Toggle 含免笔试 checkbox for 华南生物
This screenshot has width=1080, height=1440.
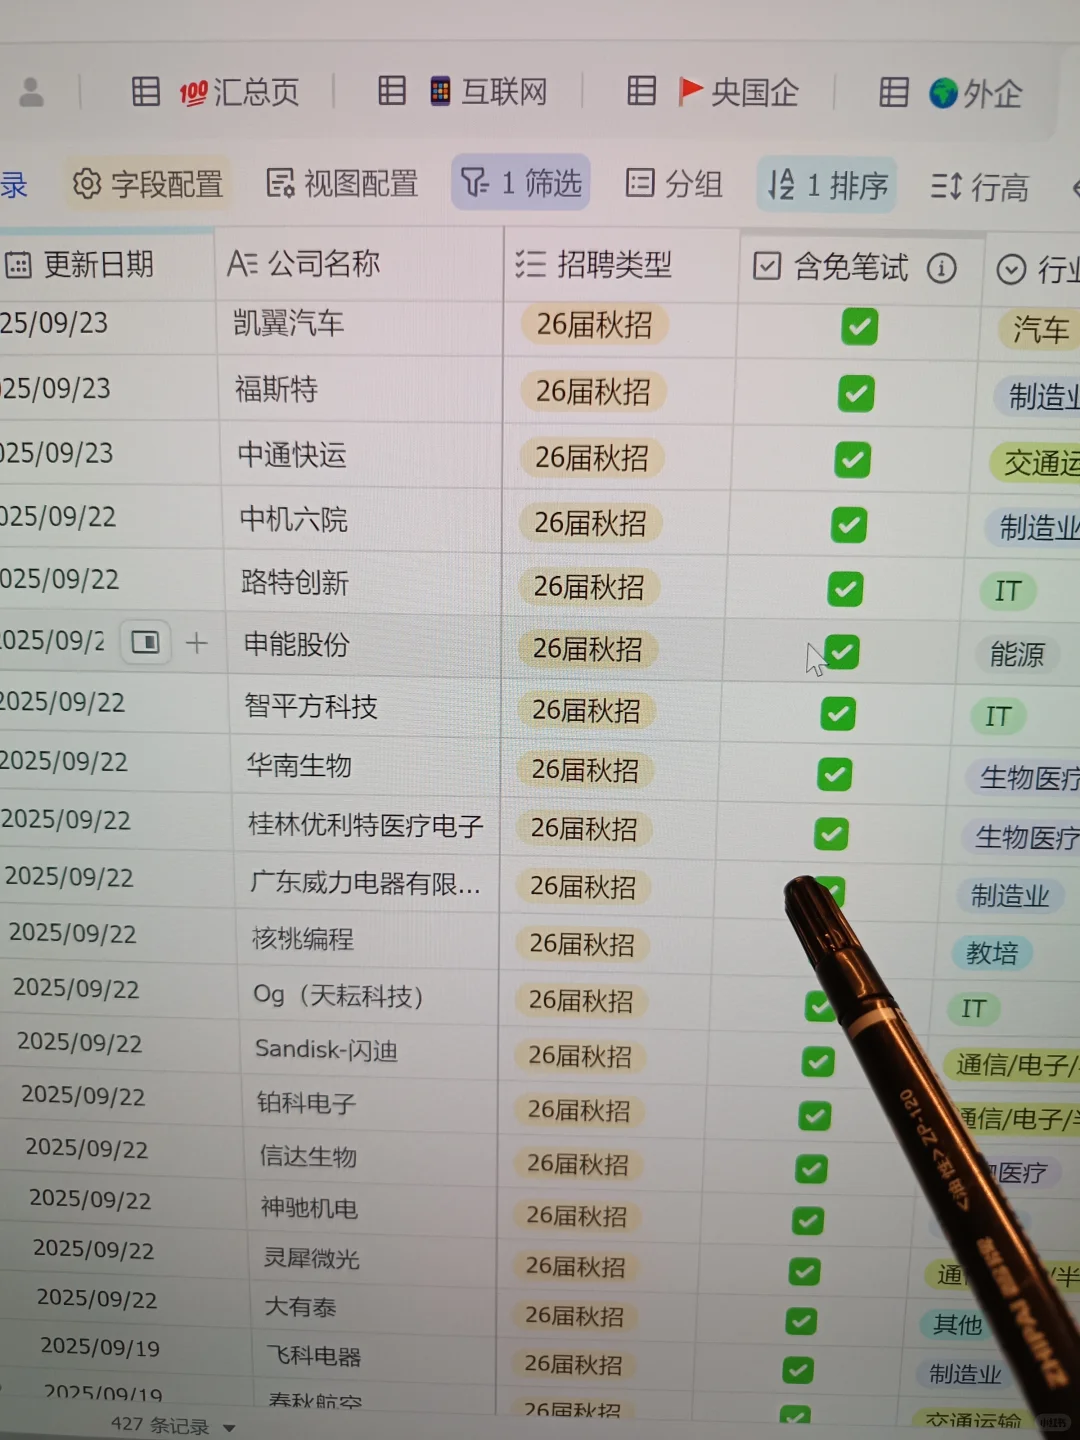[834, 774]
